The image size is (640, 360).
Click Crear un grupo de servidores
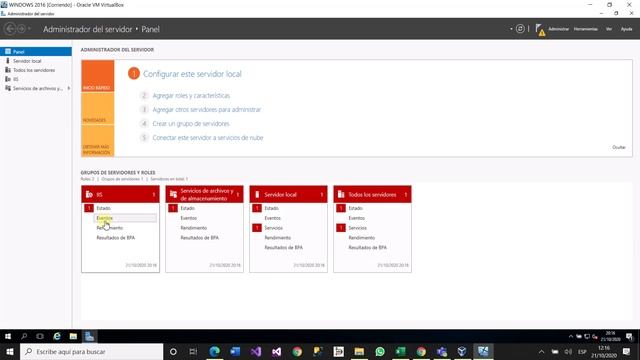click(191, 124)
